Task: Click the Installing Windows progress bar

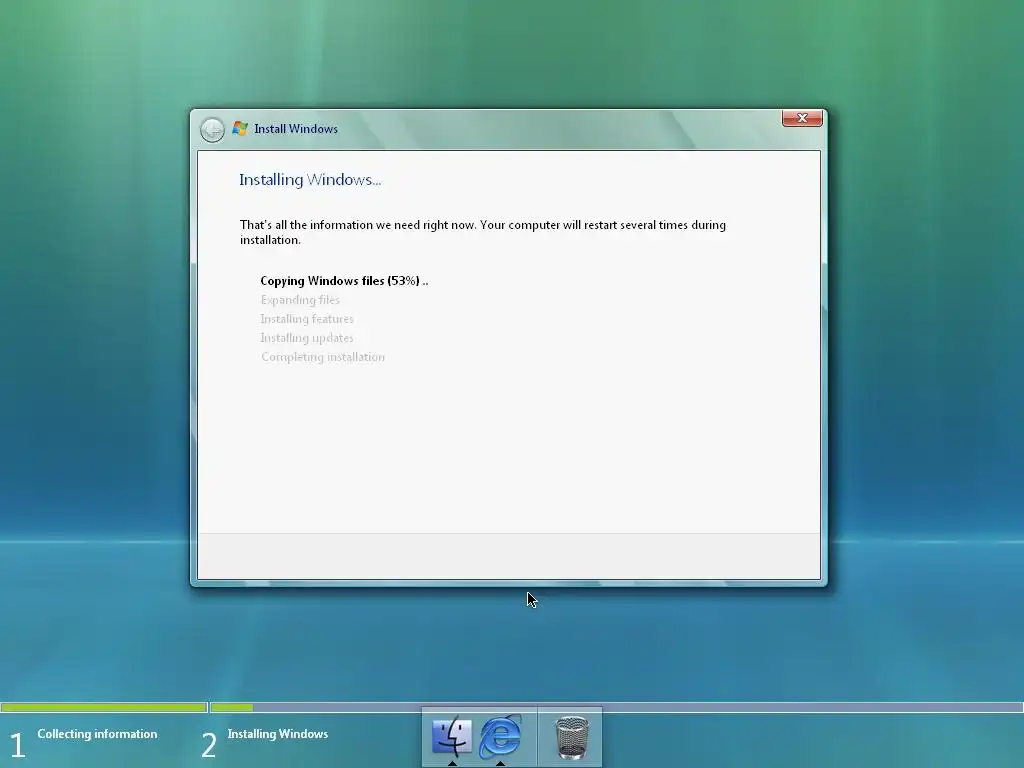Action: [x=616, y=707]
